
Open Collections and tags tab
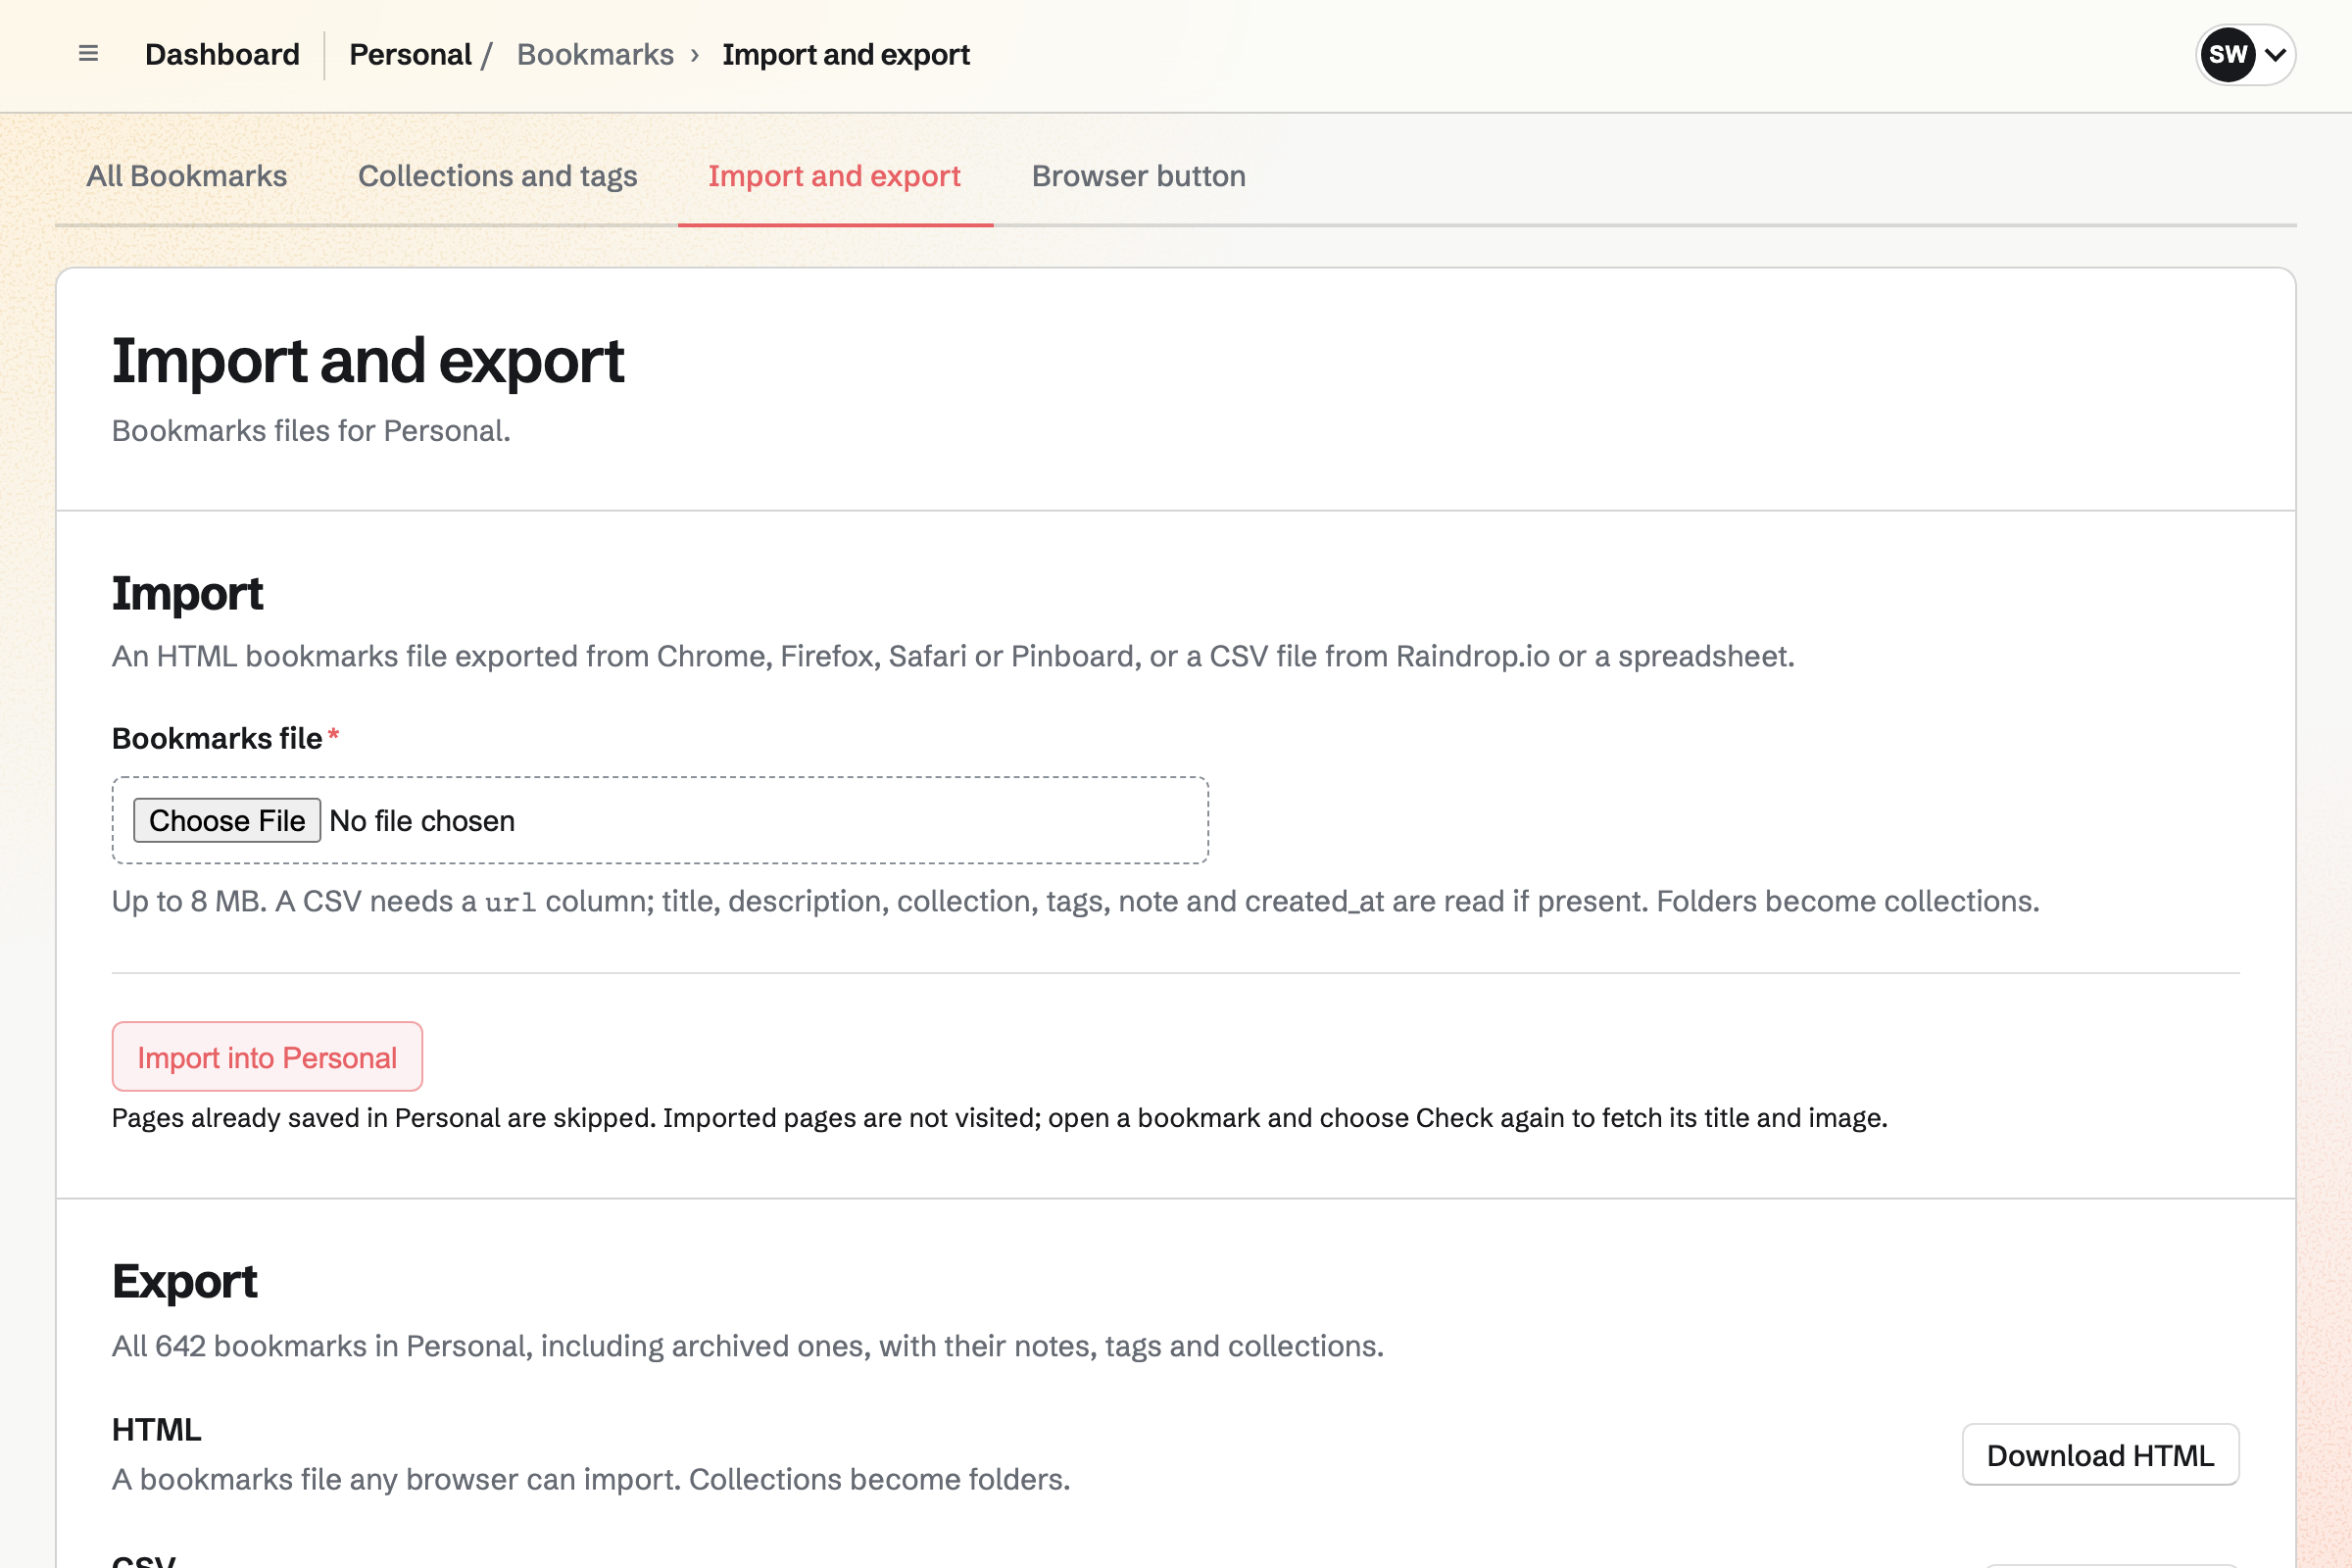click(498, 176)
